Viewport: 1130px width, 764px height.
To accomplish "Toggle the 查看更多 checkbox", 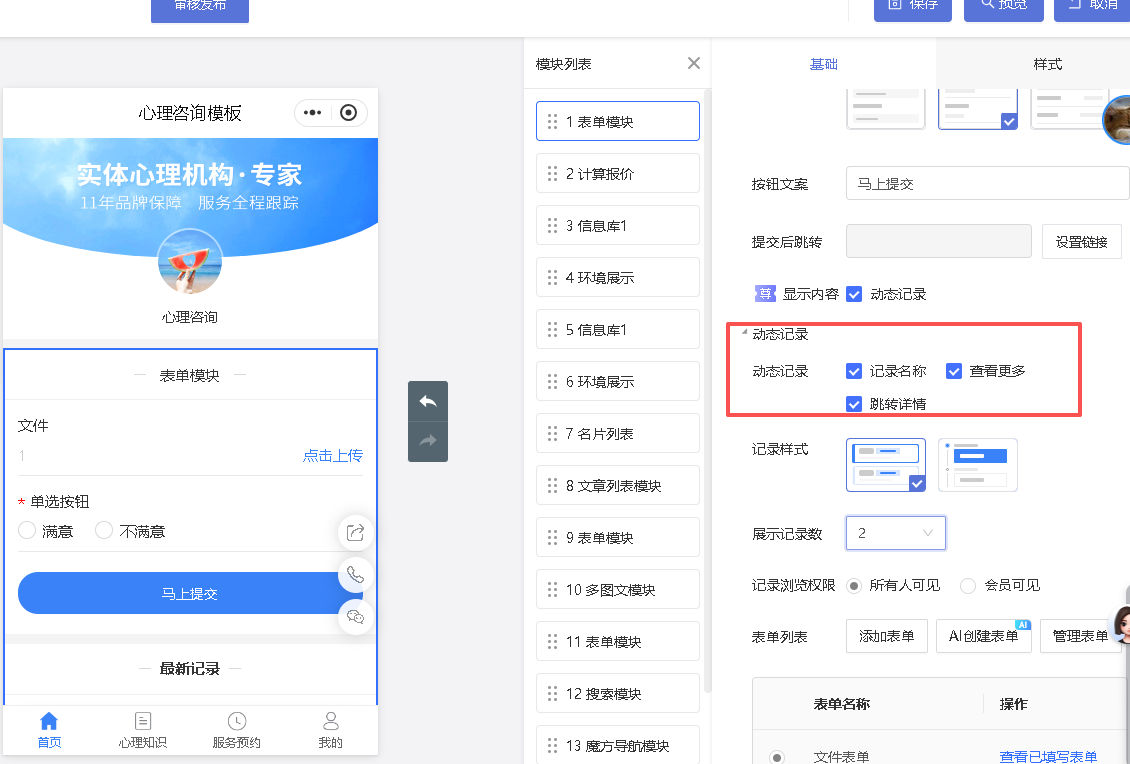I will click(954, 371).
